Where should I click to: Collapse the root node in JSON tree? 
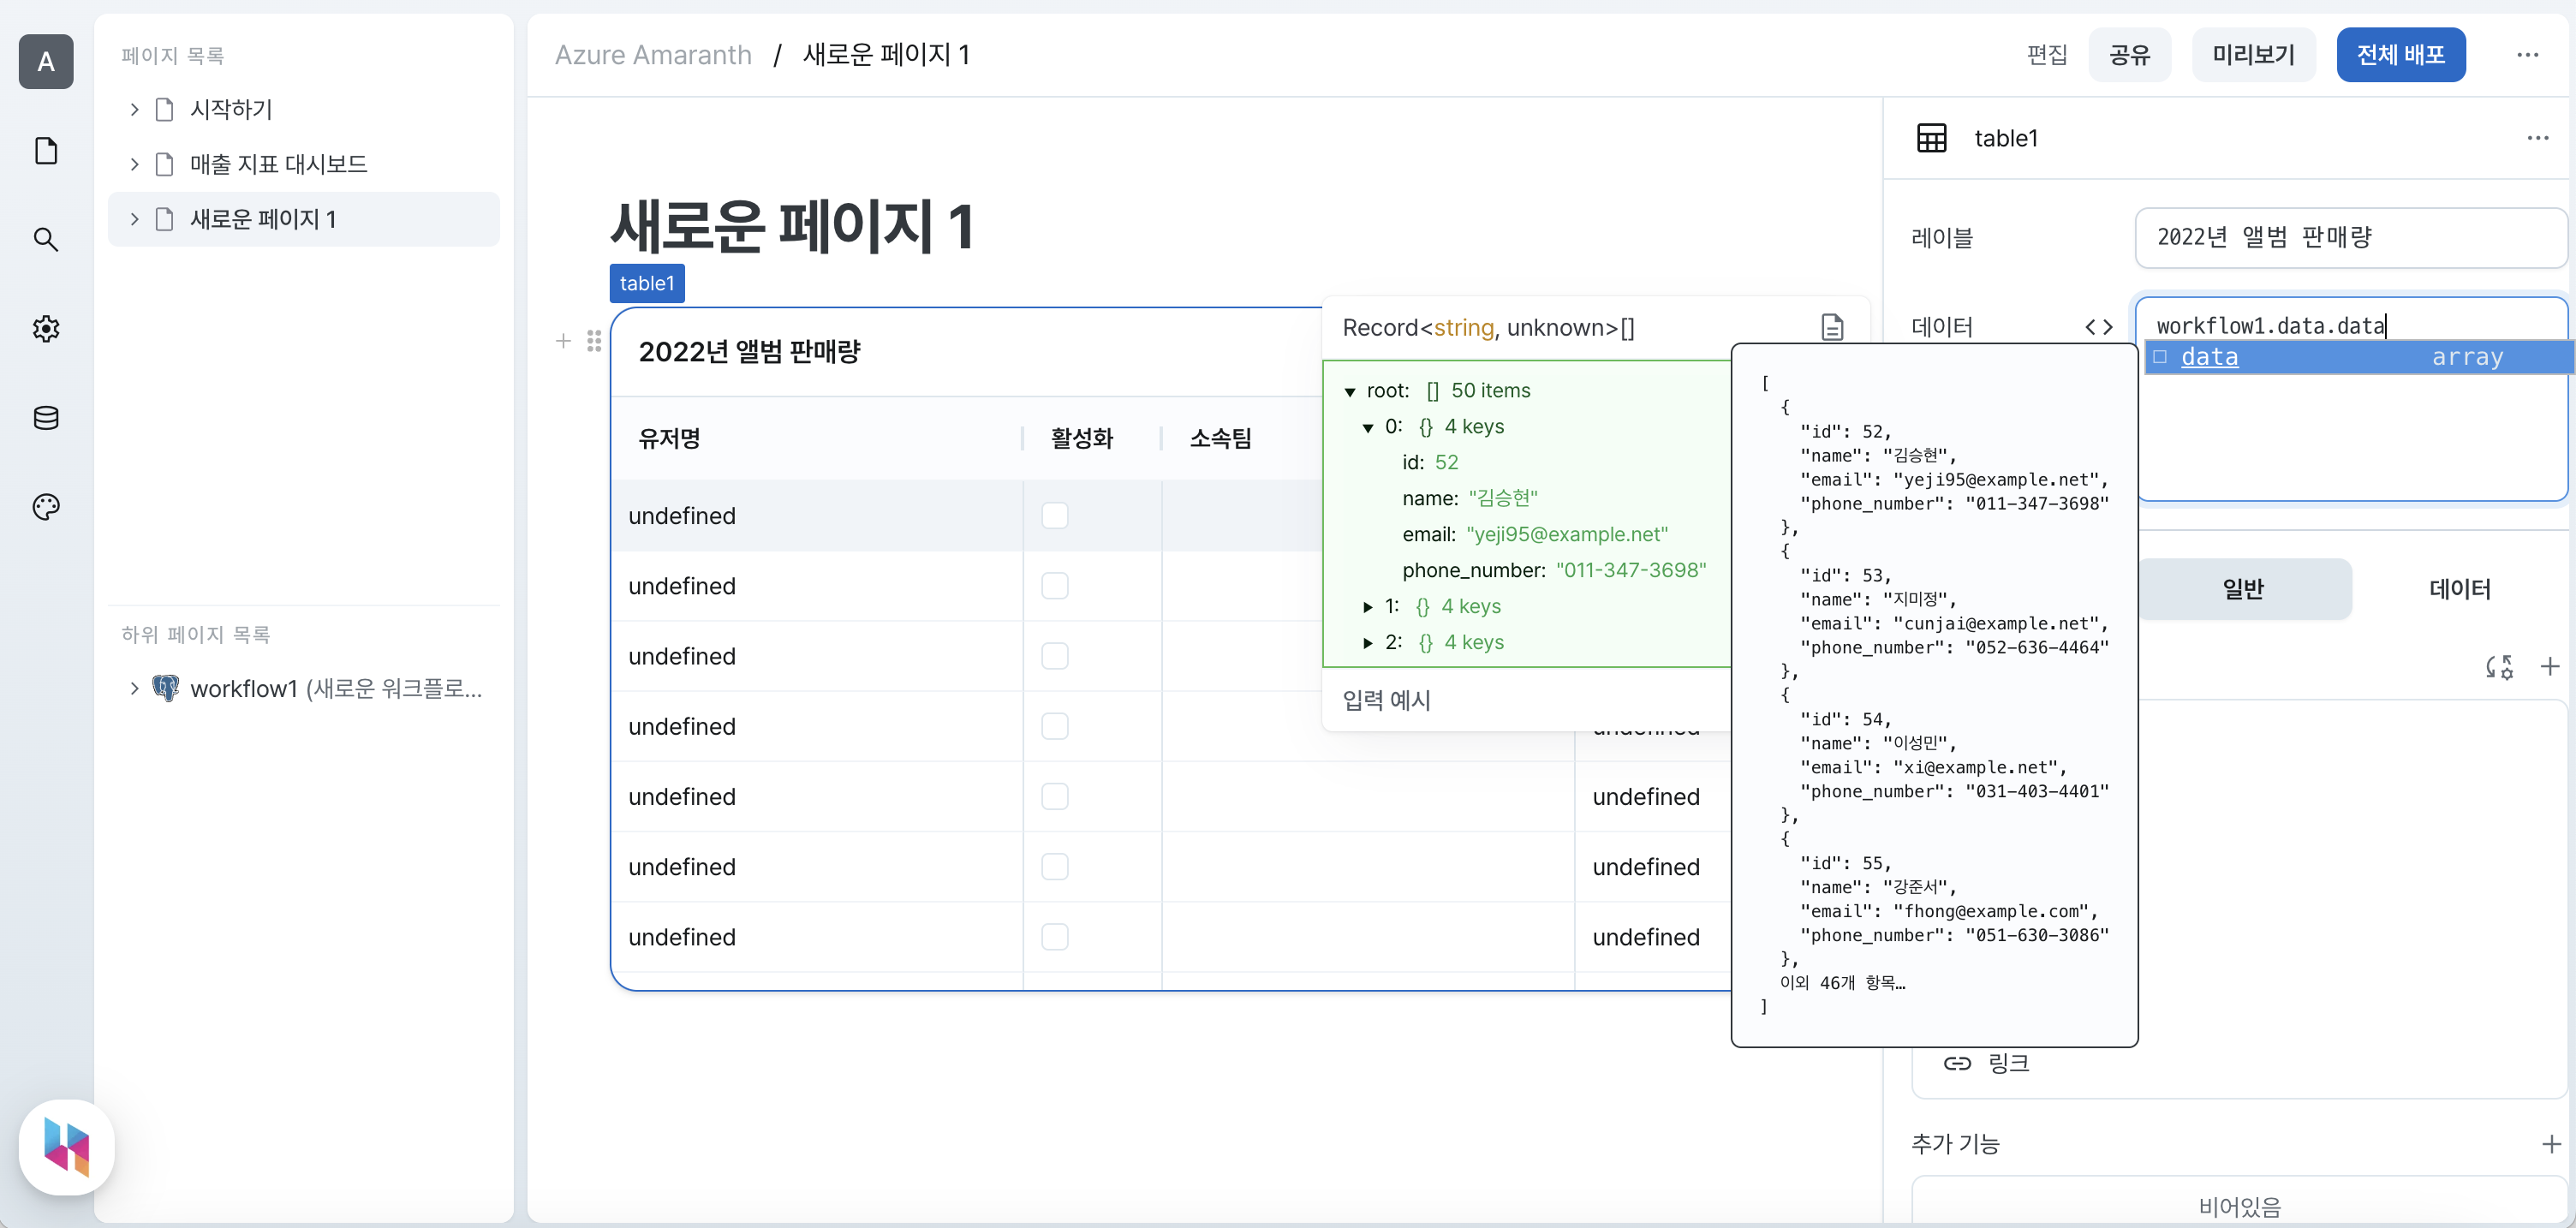point(1350,392)
